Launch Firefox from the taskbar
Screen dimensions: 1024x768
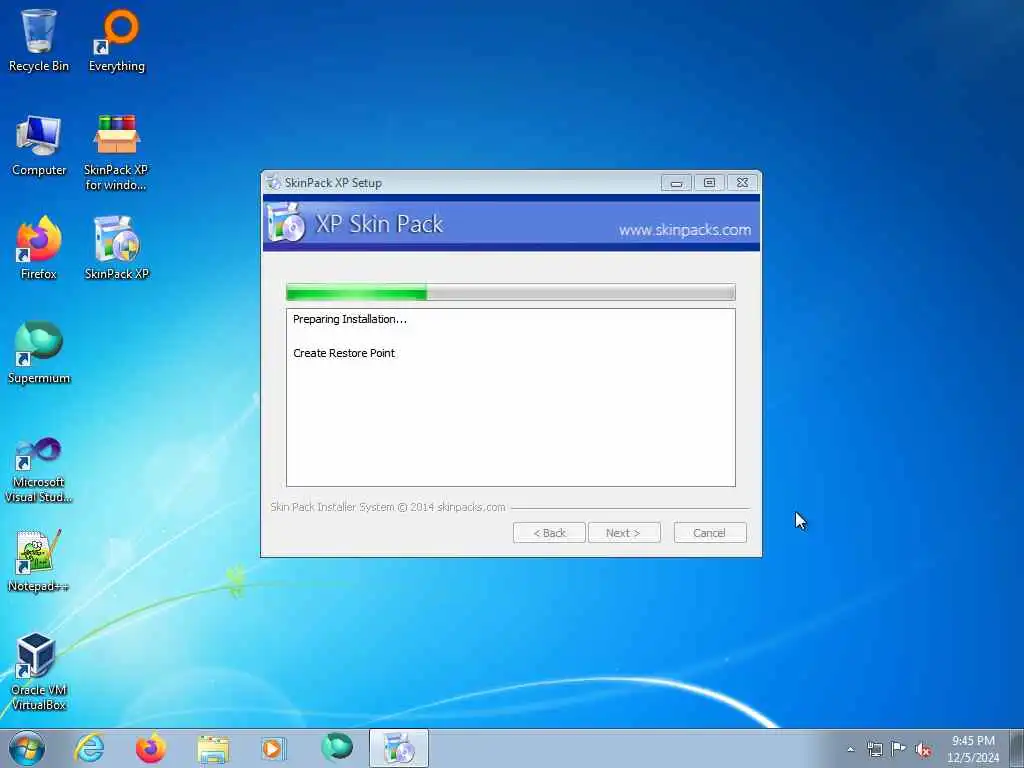tap(151, 748)
